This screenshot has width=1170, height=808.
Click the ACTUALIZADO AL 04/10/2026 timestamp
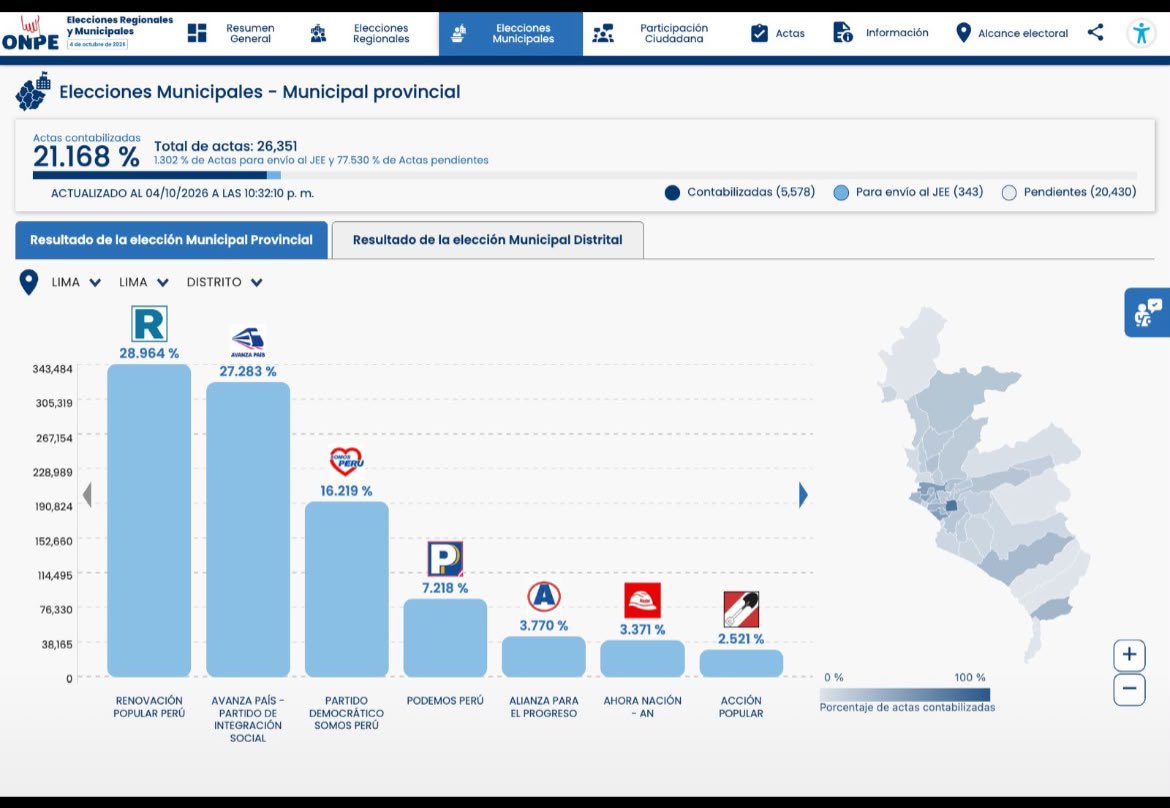point(182,193)
